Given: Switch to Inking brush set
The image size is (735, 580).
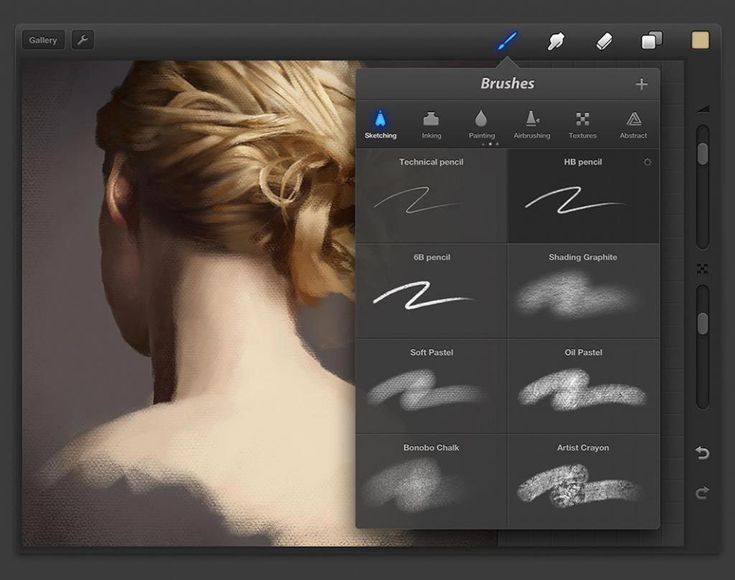Looking at the screenshot, I should coord(431,125).
